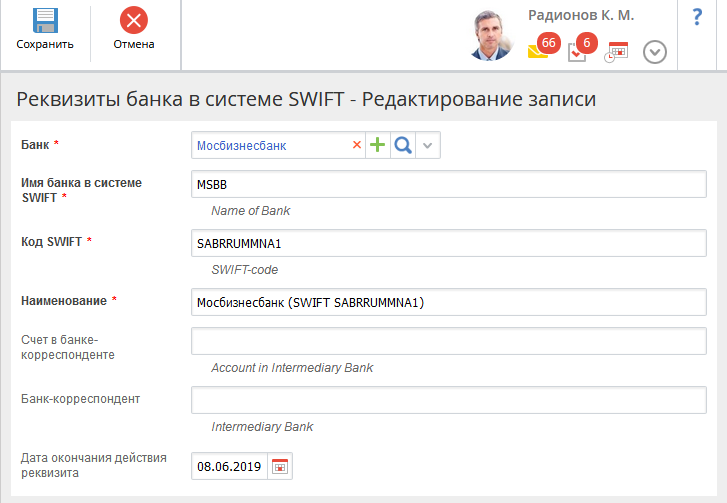This screenshot has width=727, height=503.
Task: Open the date picker calendar icon
Action: pos(280,466)
